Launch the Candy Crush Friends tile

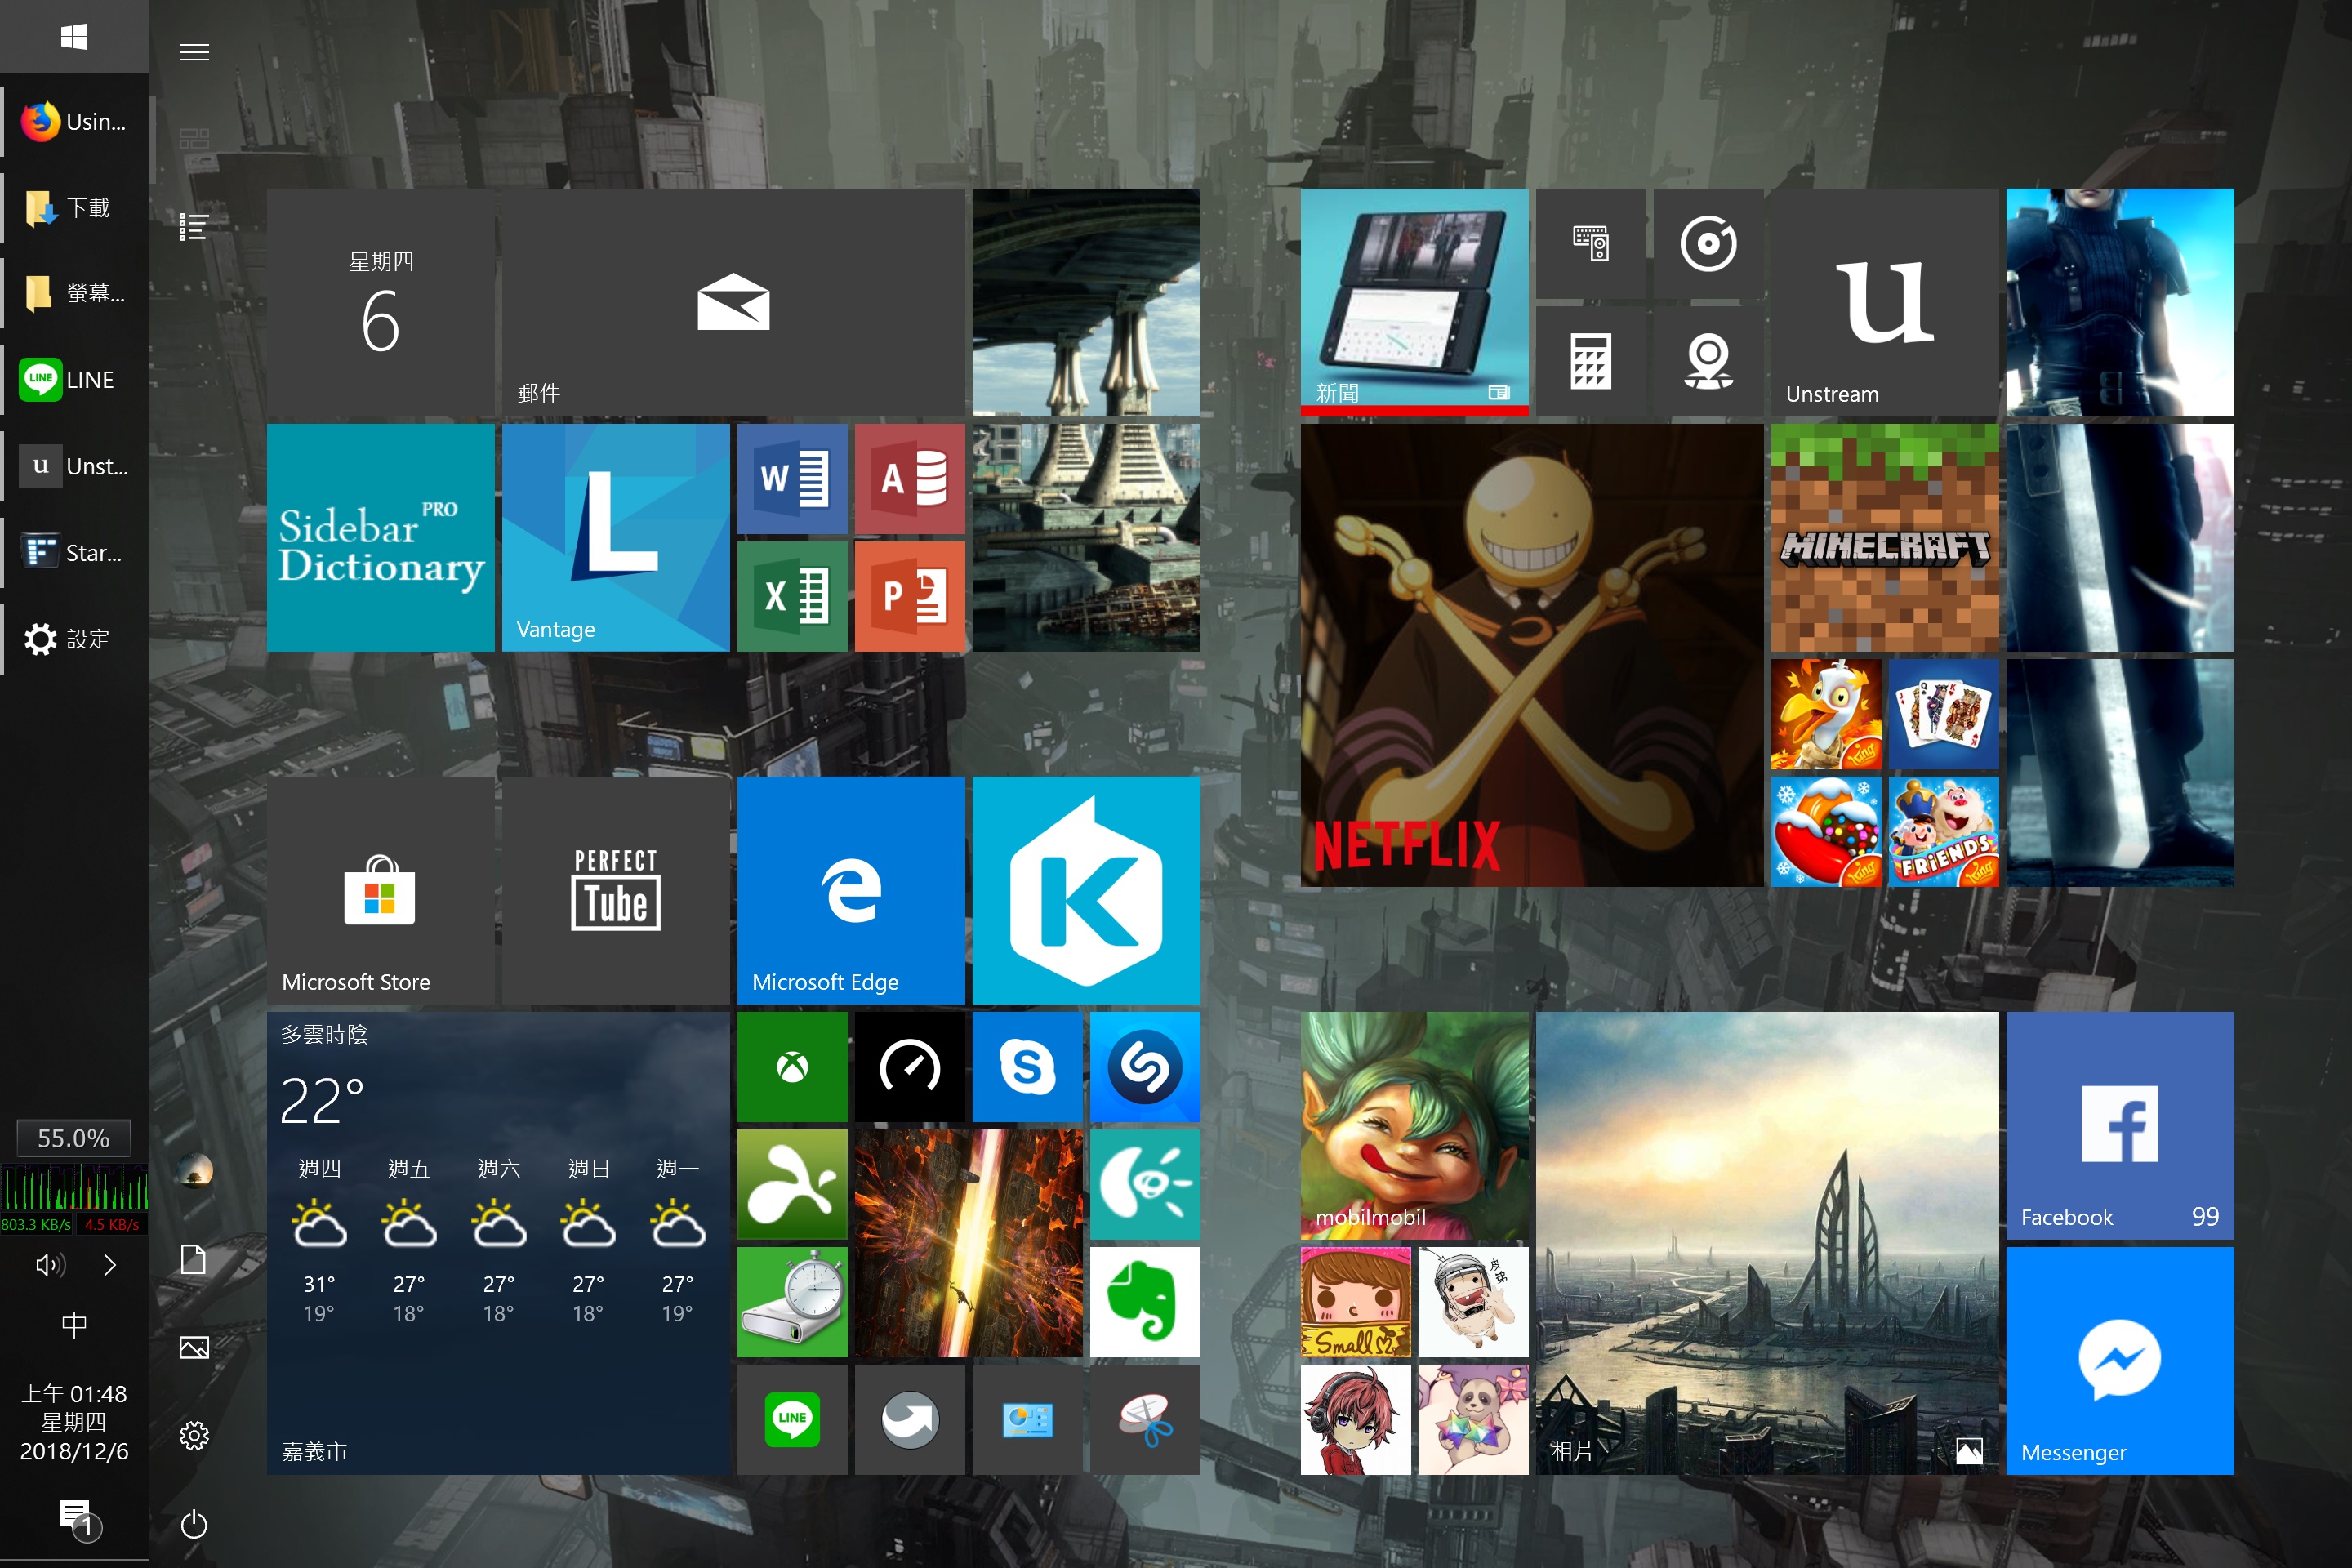click(1943, 832)
